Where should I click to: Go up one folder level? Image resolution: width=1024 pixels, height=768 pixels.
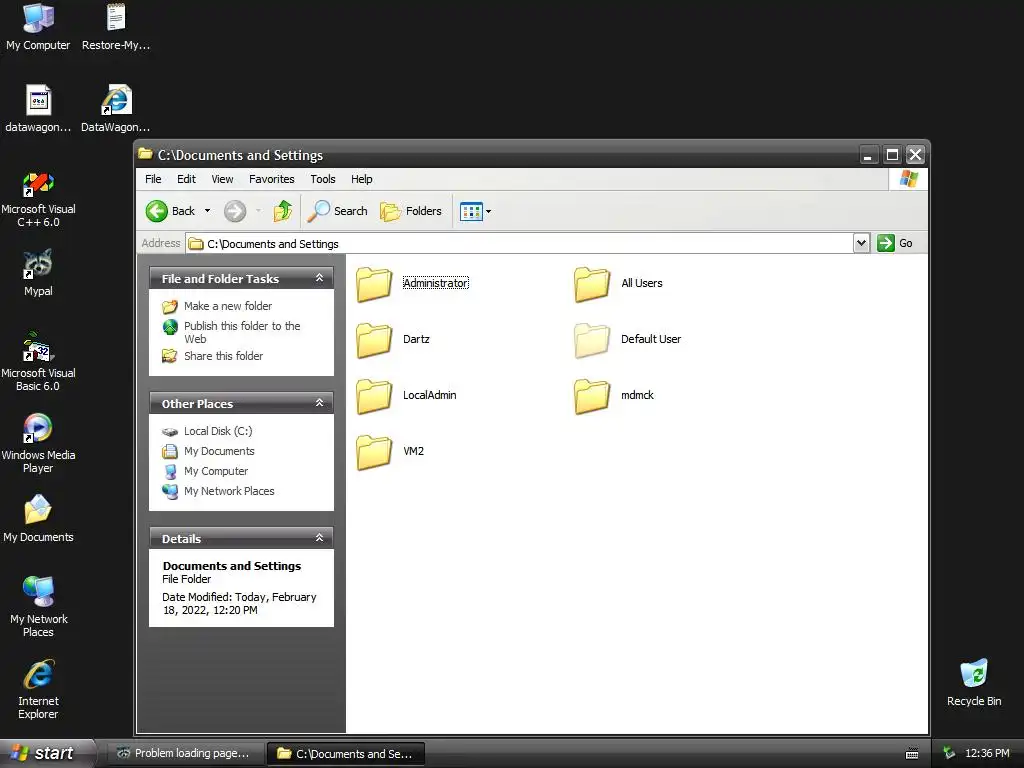(283, 211)
